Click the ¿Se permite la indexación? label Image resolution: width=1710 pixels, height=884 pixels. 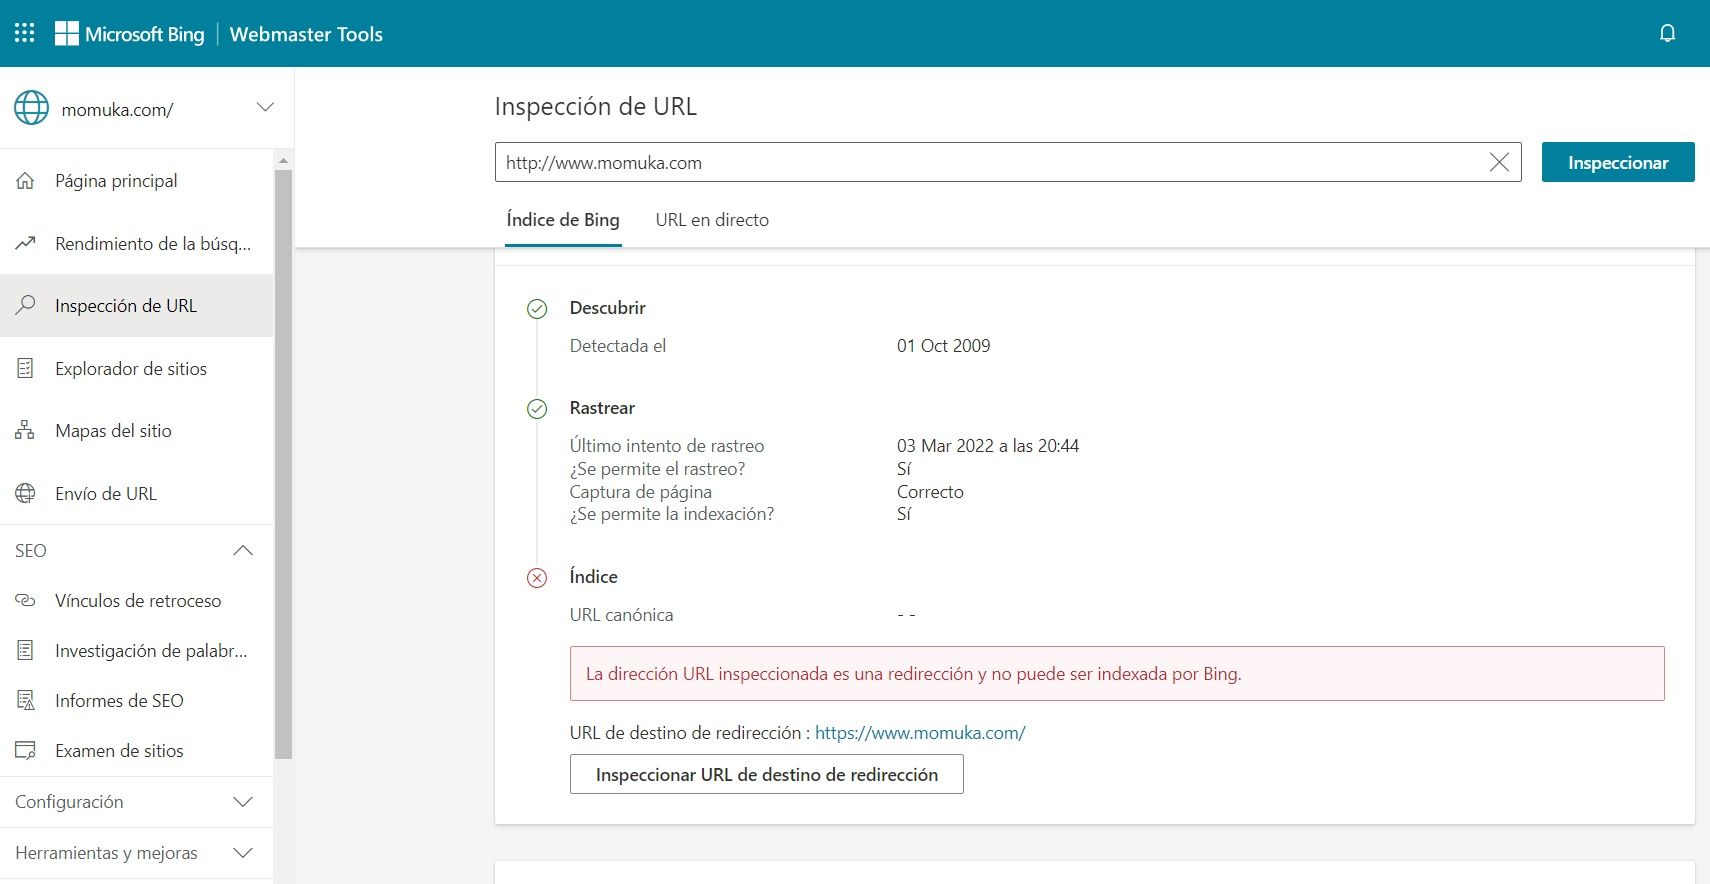[x=672, y=514]
